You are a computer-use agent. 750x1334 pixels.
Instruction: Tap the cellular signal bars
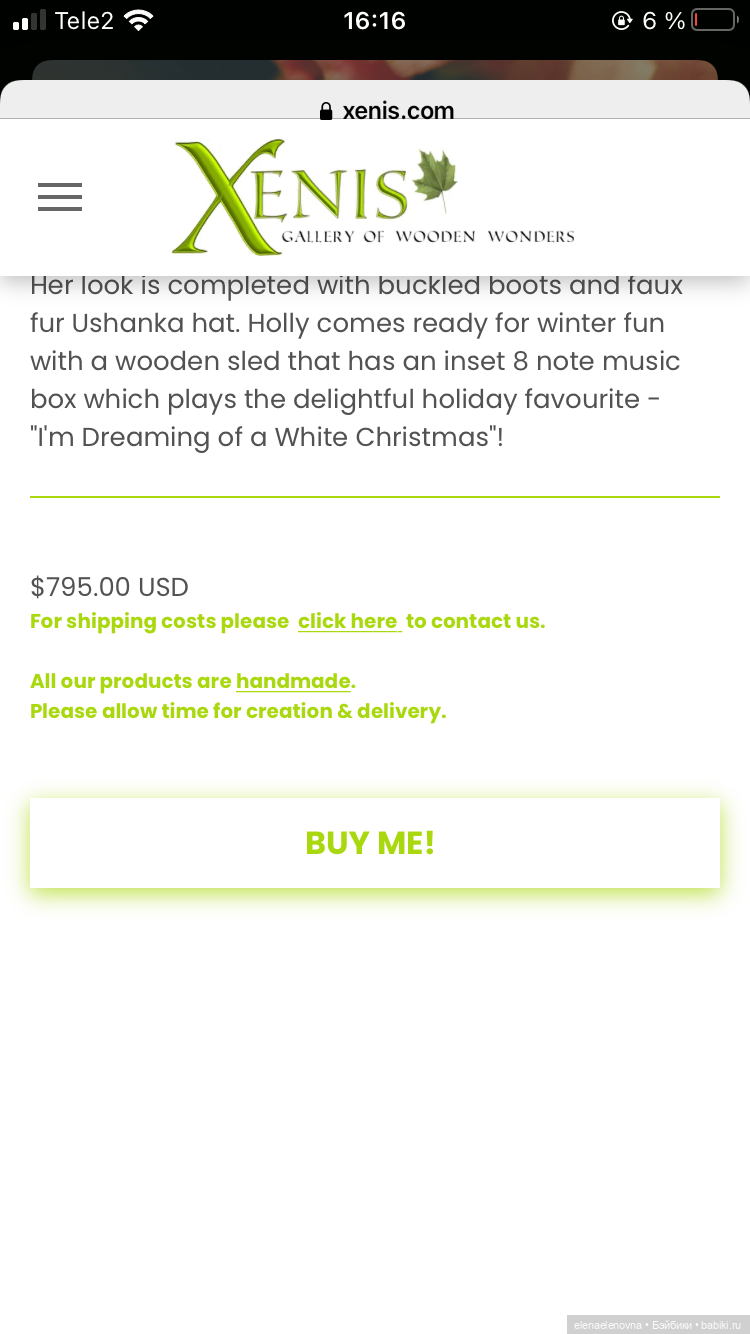[30, 20]
